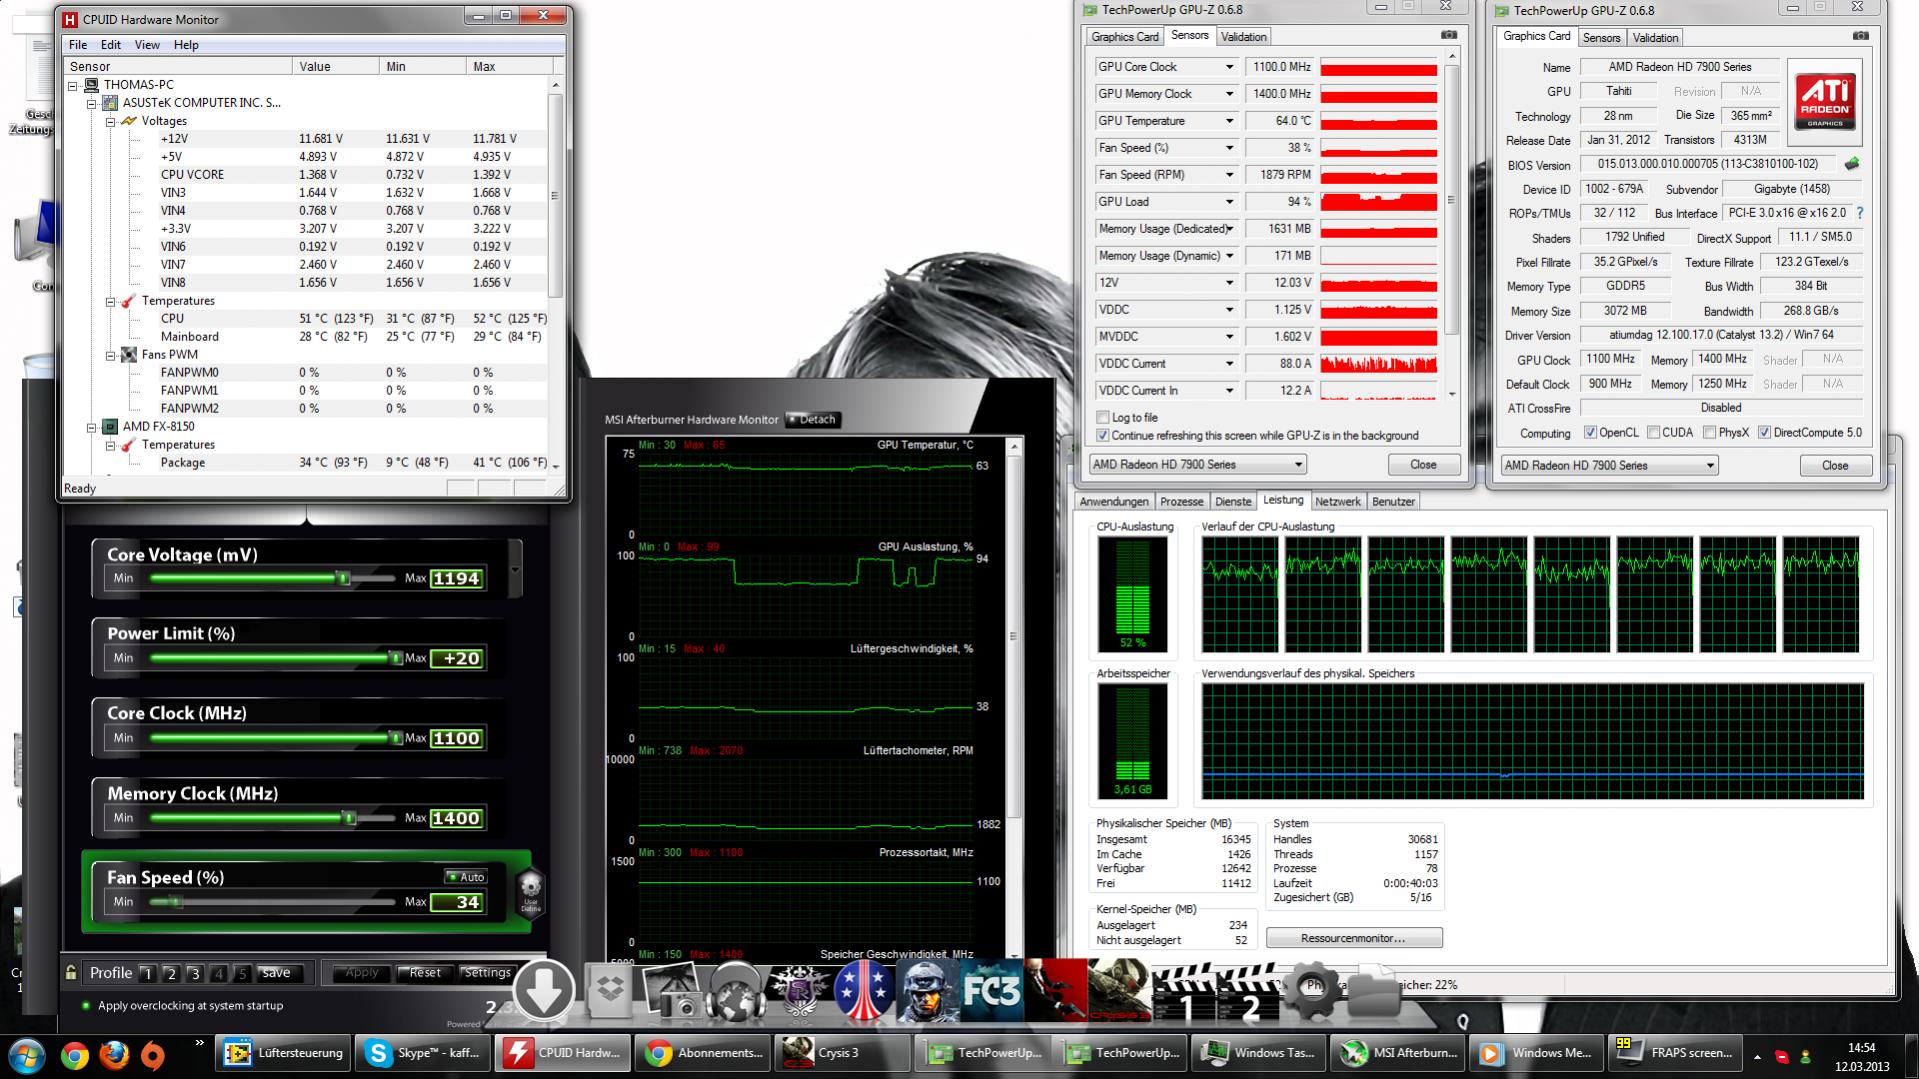Launch Far Cry 3 from the dock
Image resolution: width=1919 pixels, height=1079 pixels.
[991, 992]
